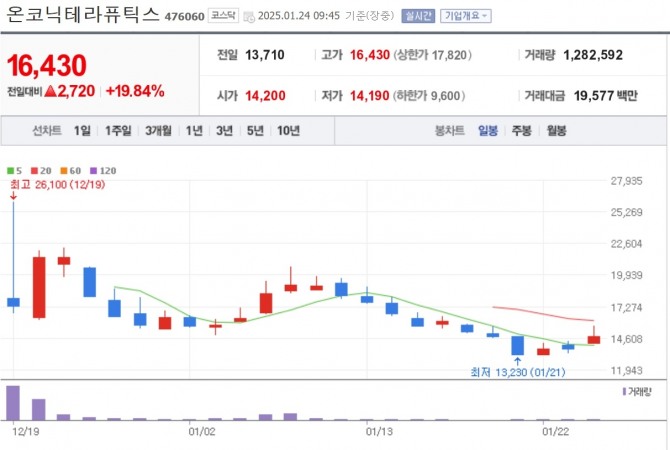Image resolution: width=670 pixels, height=450 pixels.
Task: Switch to 주봉 weekly candle chart
Action: (x=522, y=130)
